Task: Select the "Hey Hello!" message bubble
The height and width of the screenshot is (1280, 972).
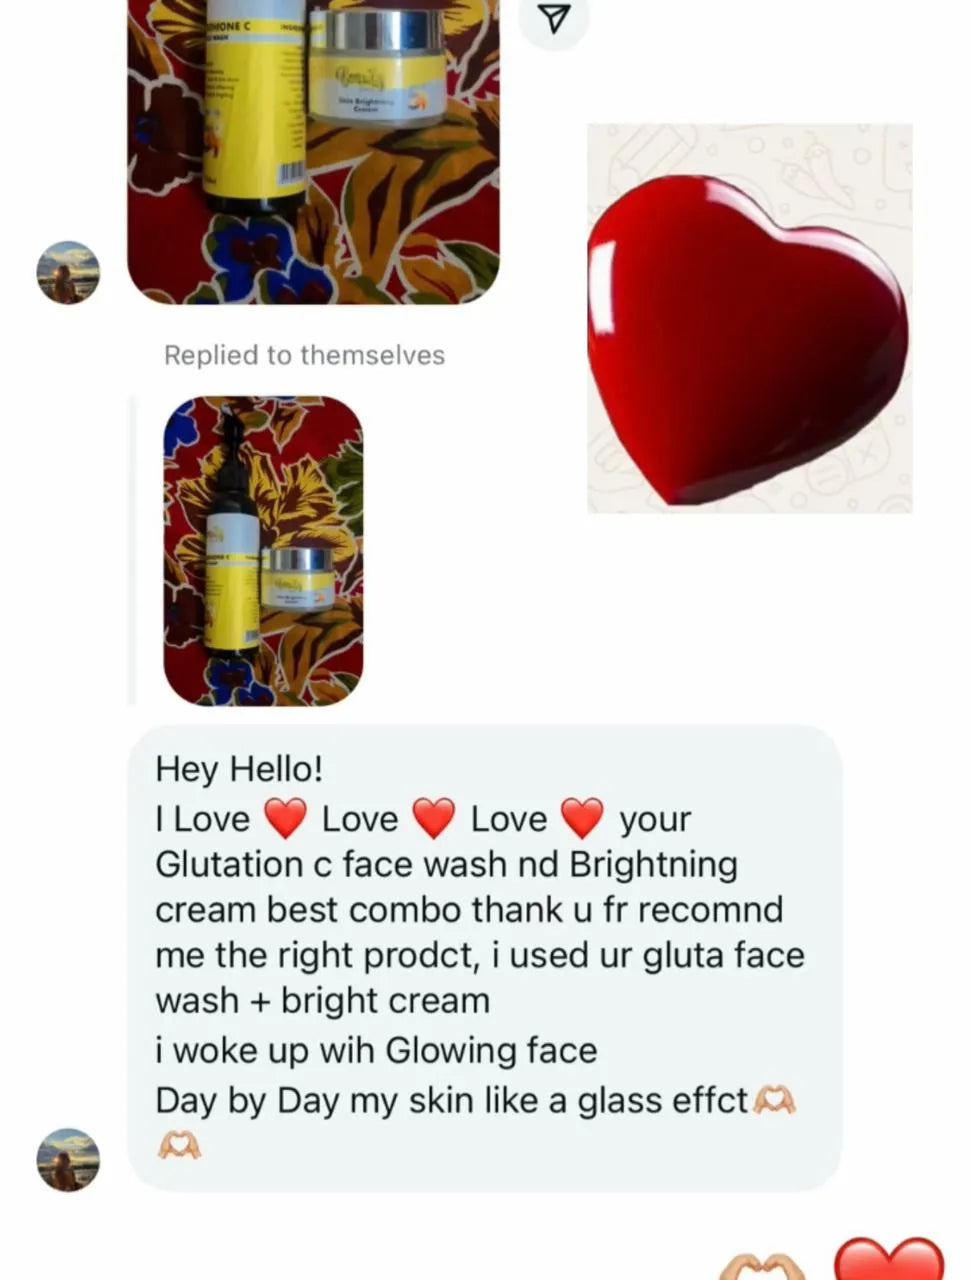Action: (x=484, y=957)
